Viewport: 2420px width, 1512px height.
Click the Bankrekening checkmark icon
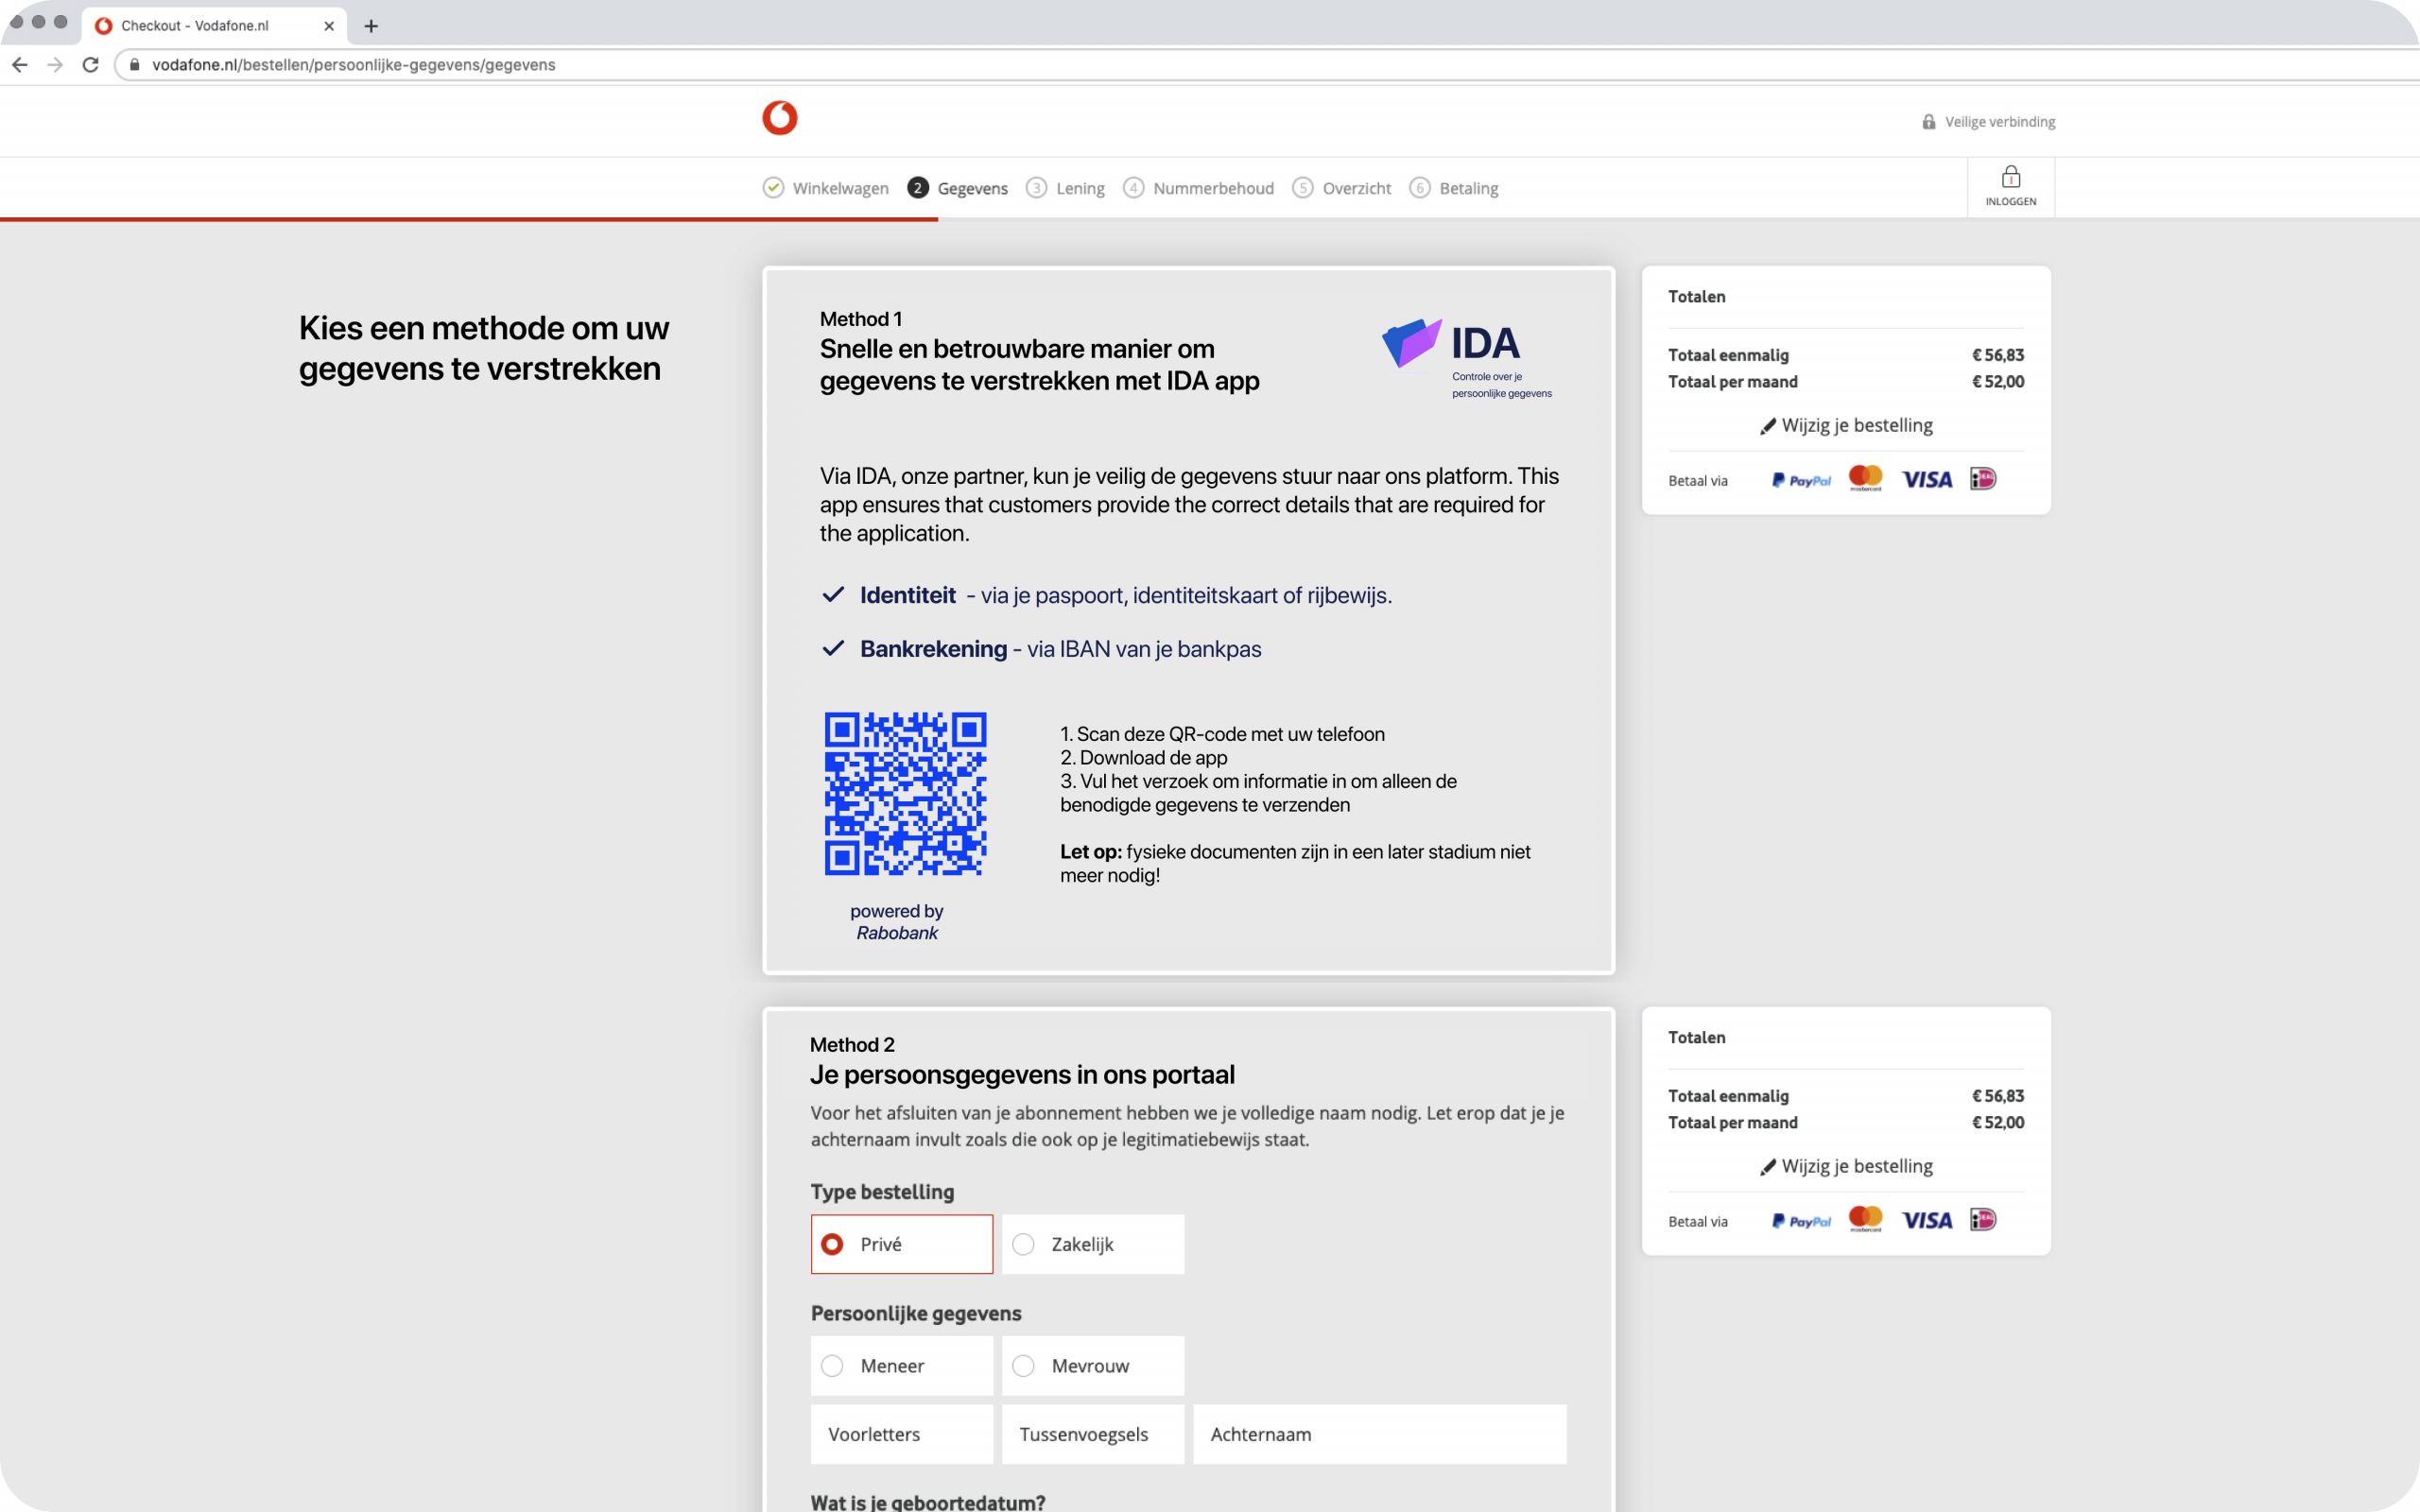(833, 649)
